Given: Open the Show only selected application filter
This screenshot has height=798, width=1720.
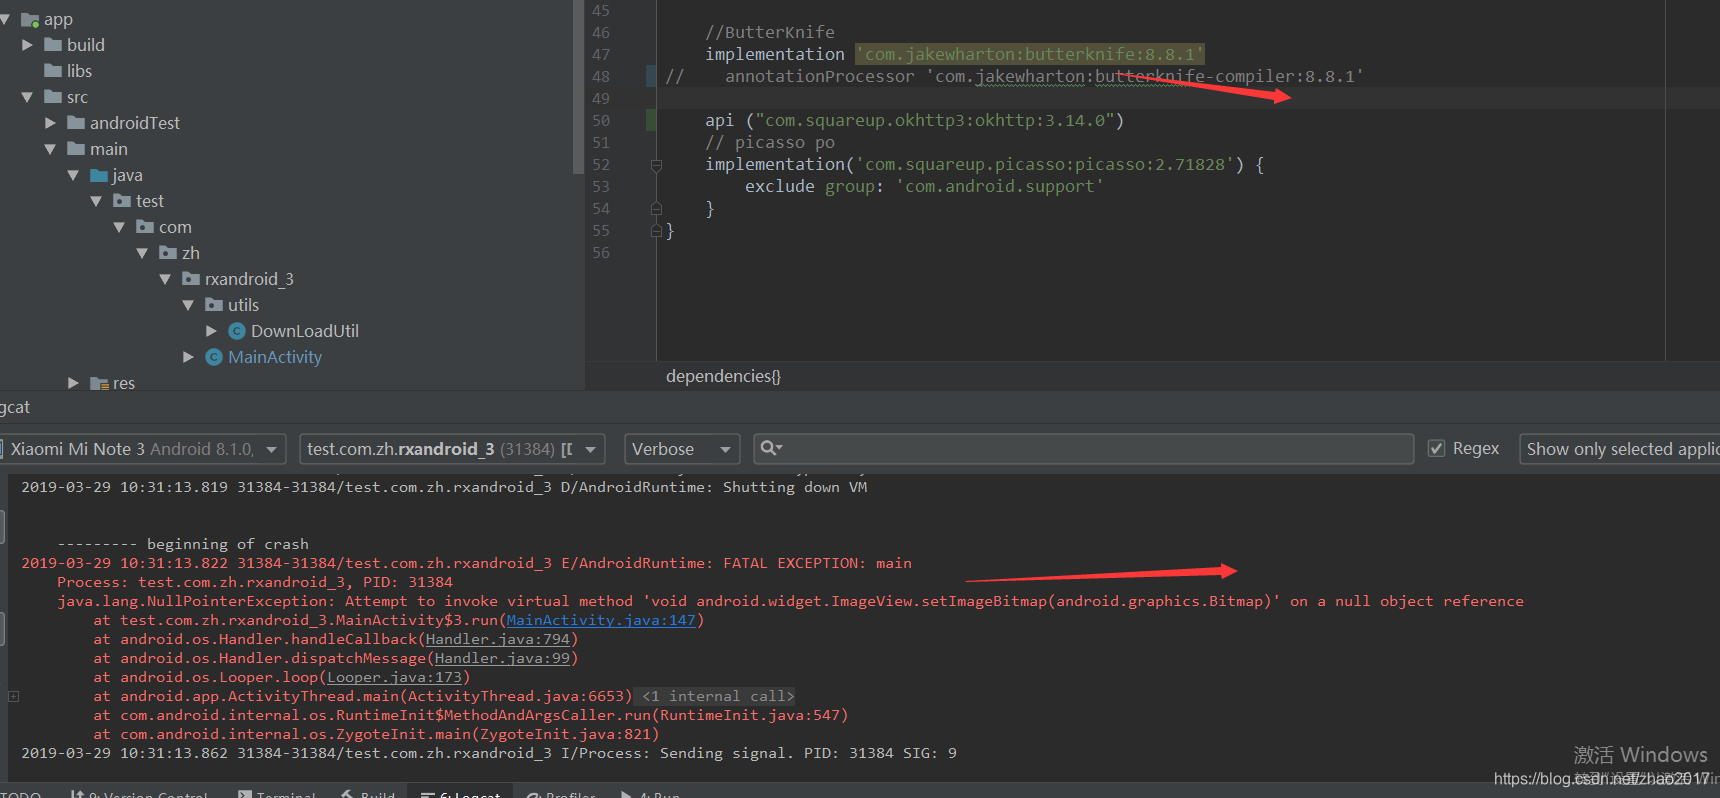Looking at the screenshot, I should click(1620, 449).
